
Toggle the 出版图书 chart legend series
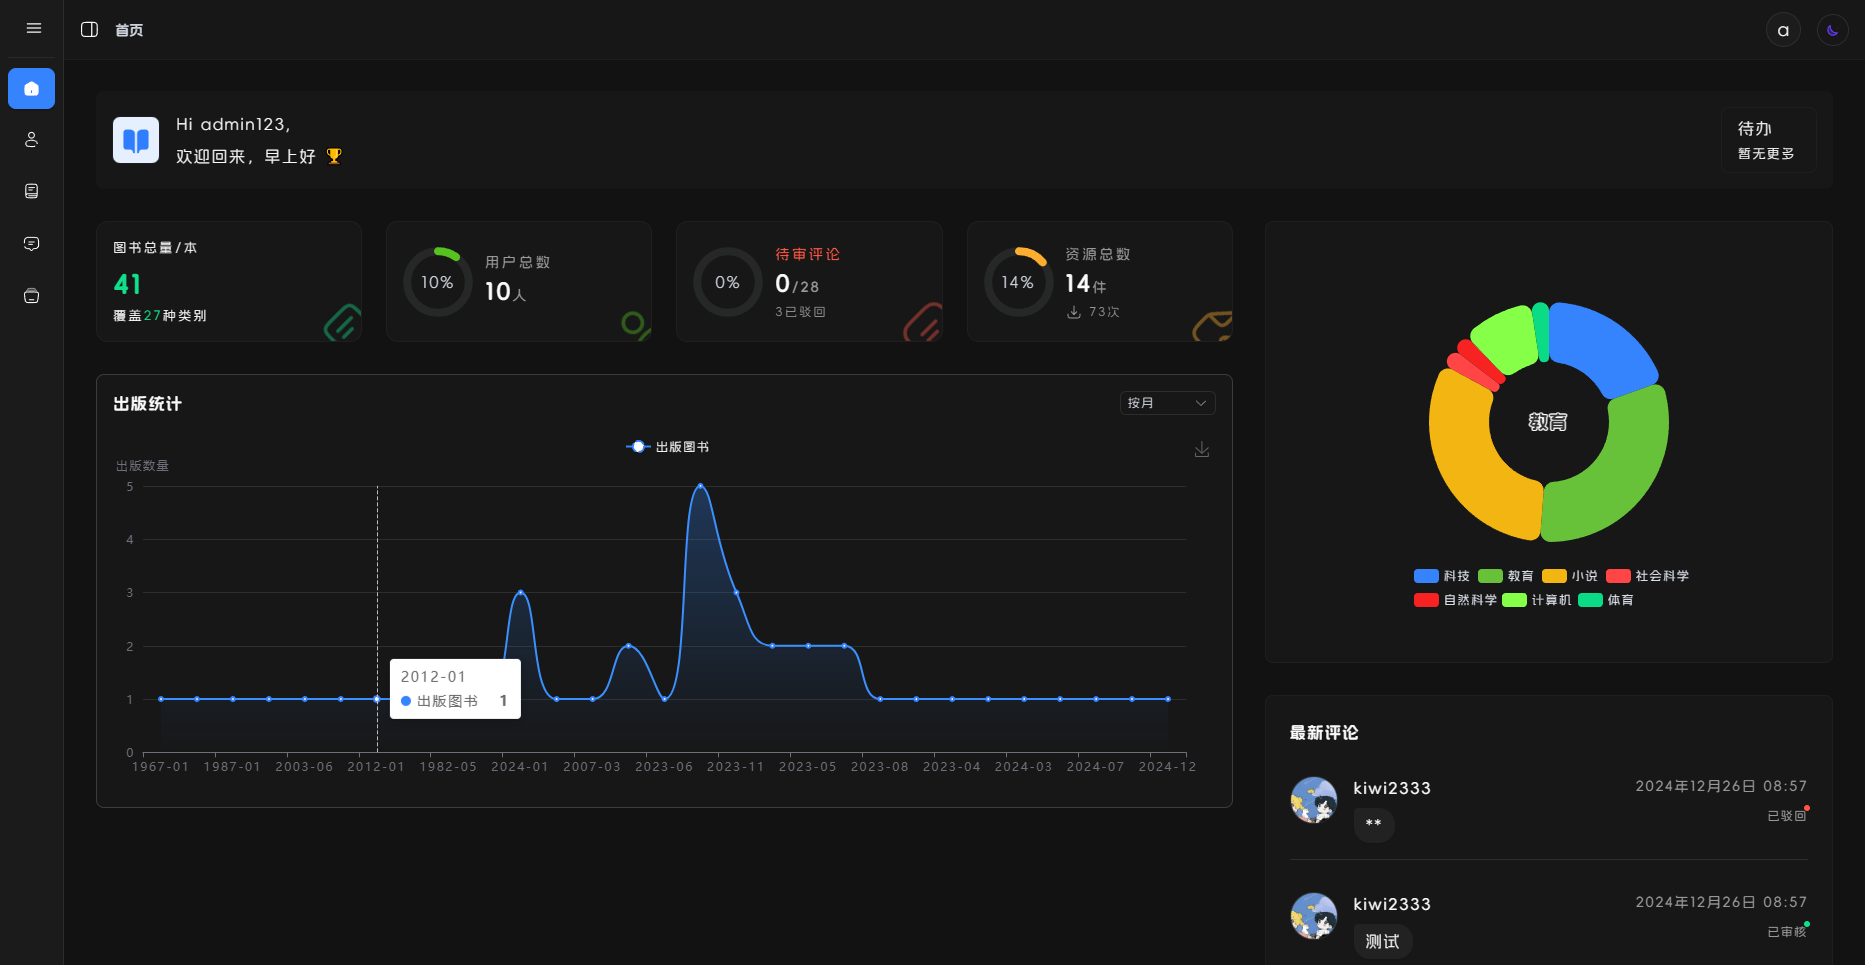click(667, 447)
